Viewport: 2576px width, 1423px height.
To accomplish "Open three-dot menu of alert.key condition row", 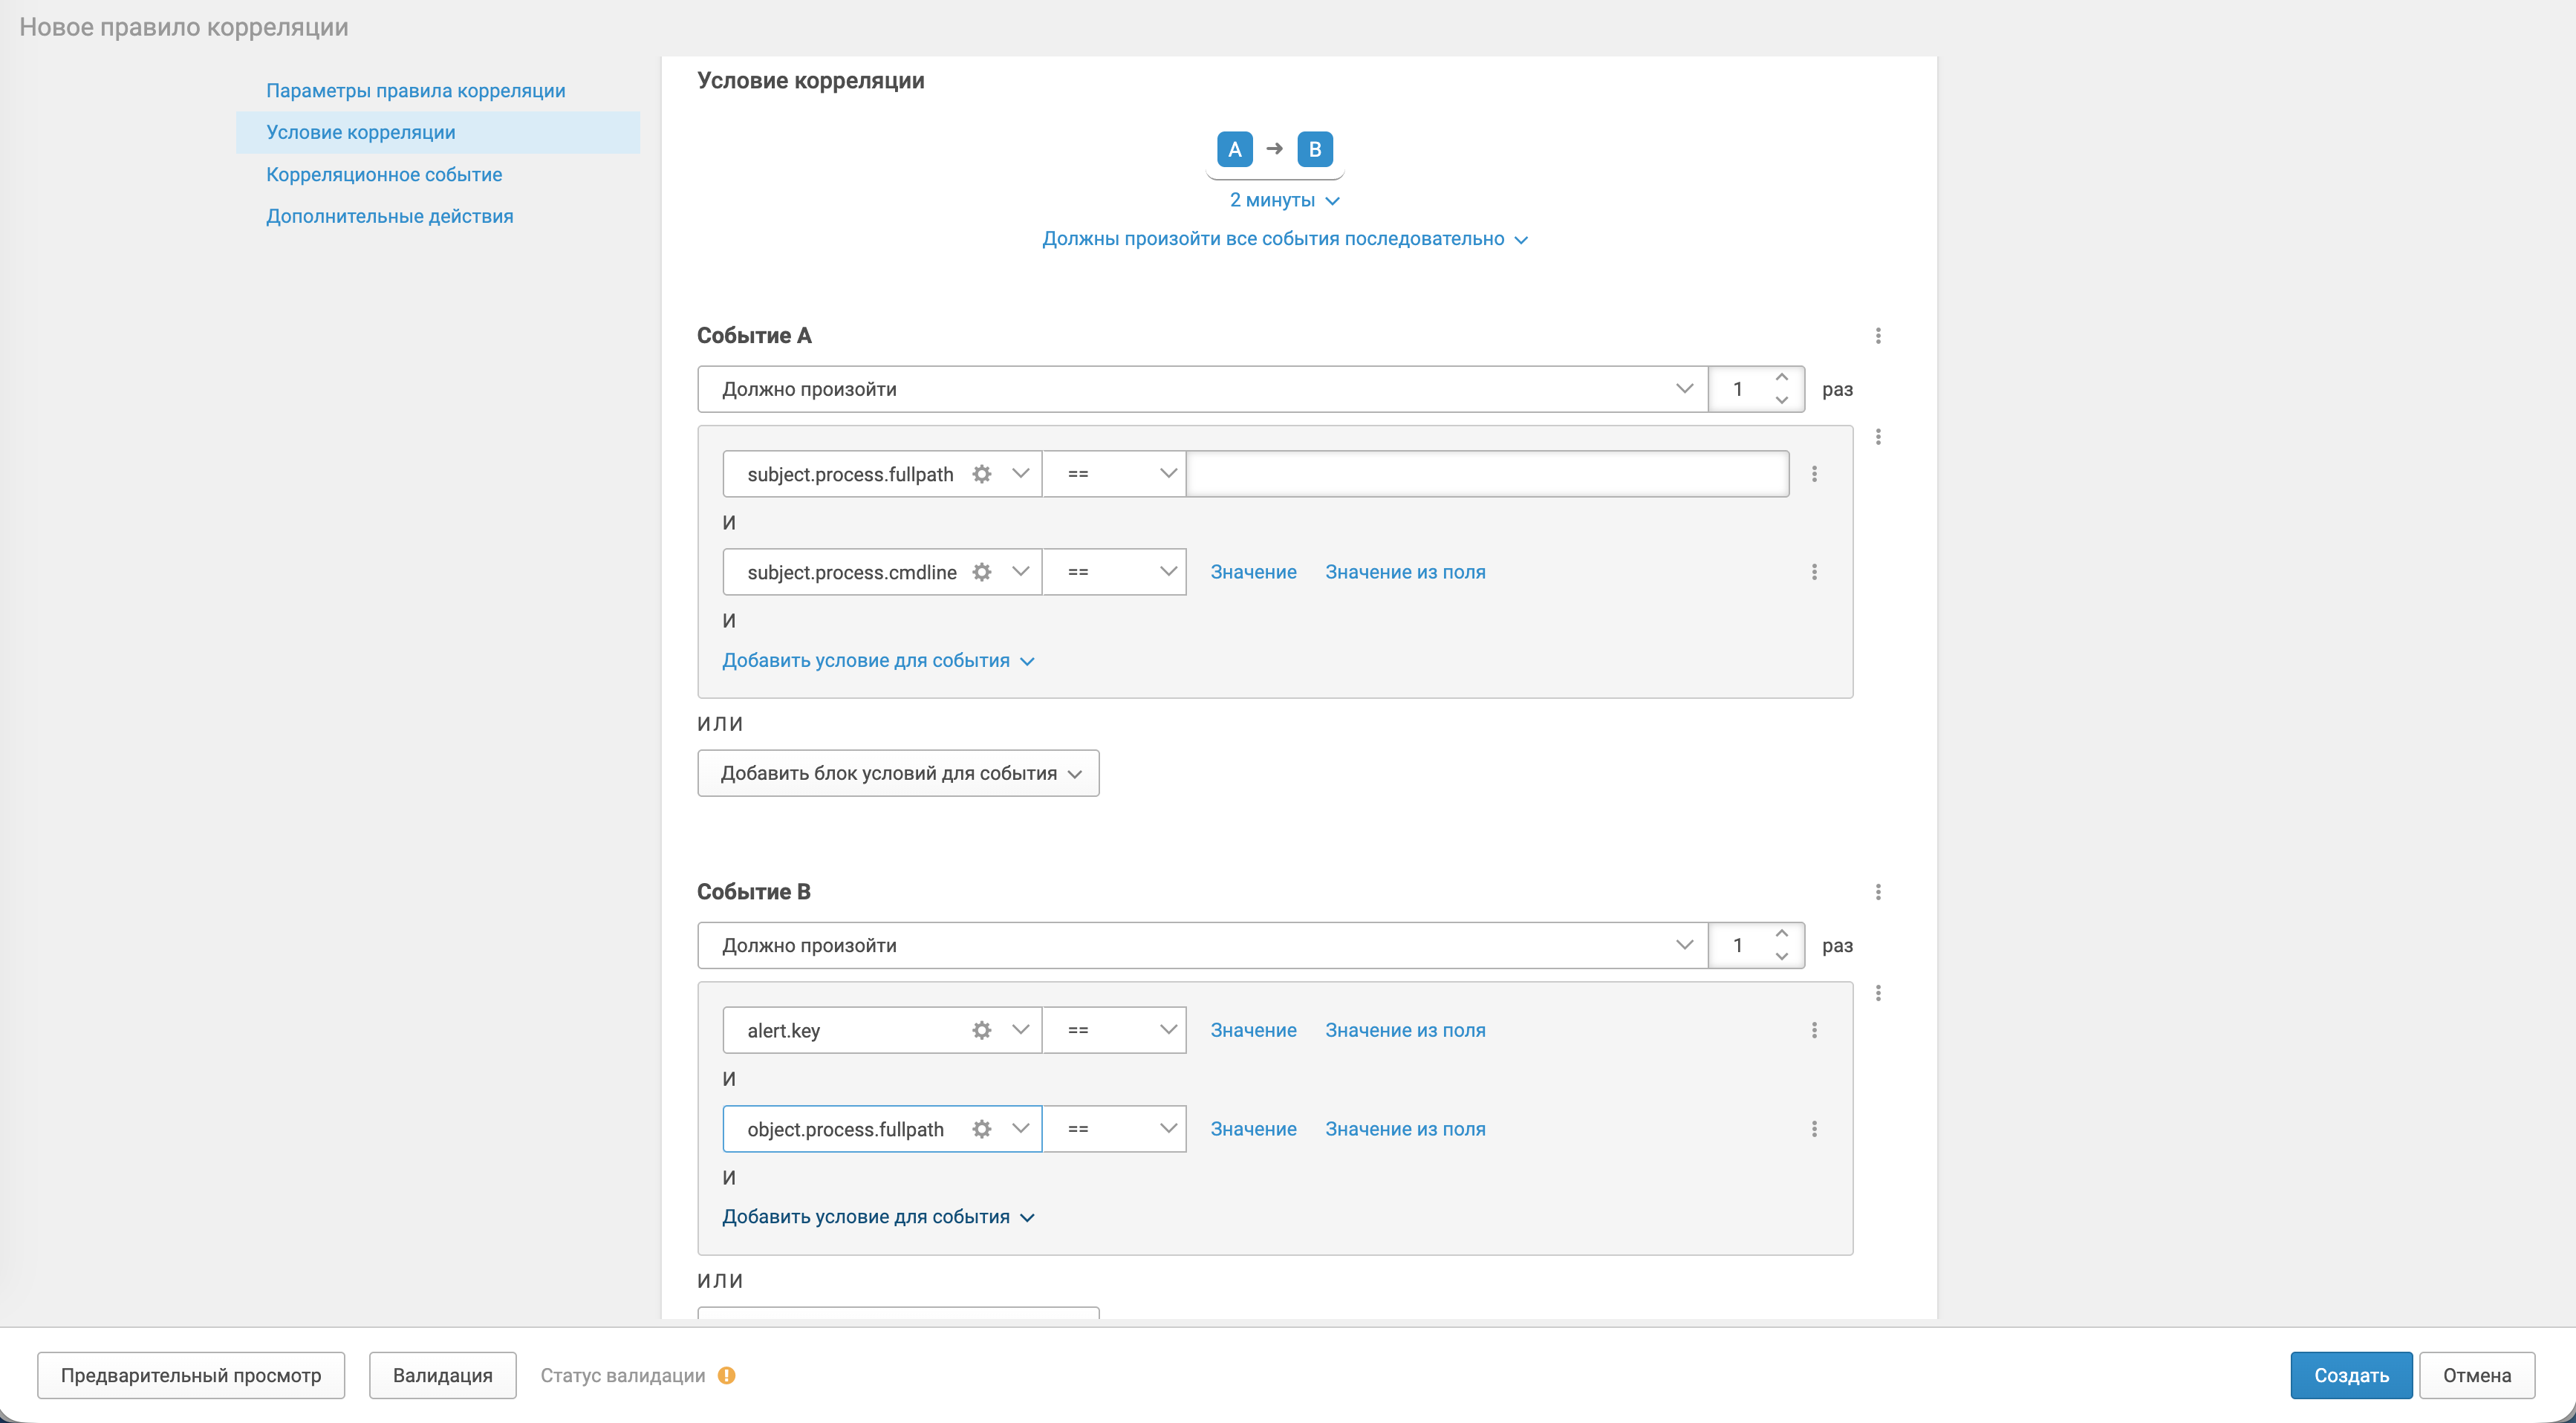I will tap(1814, 1030).
